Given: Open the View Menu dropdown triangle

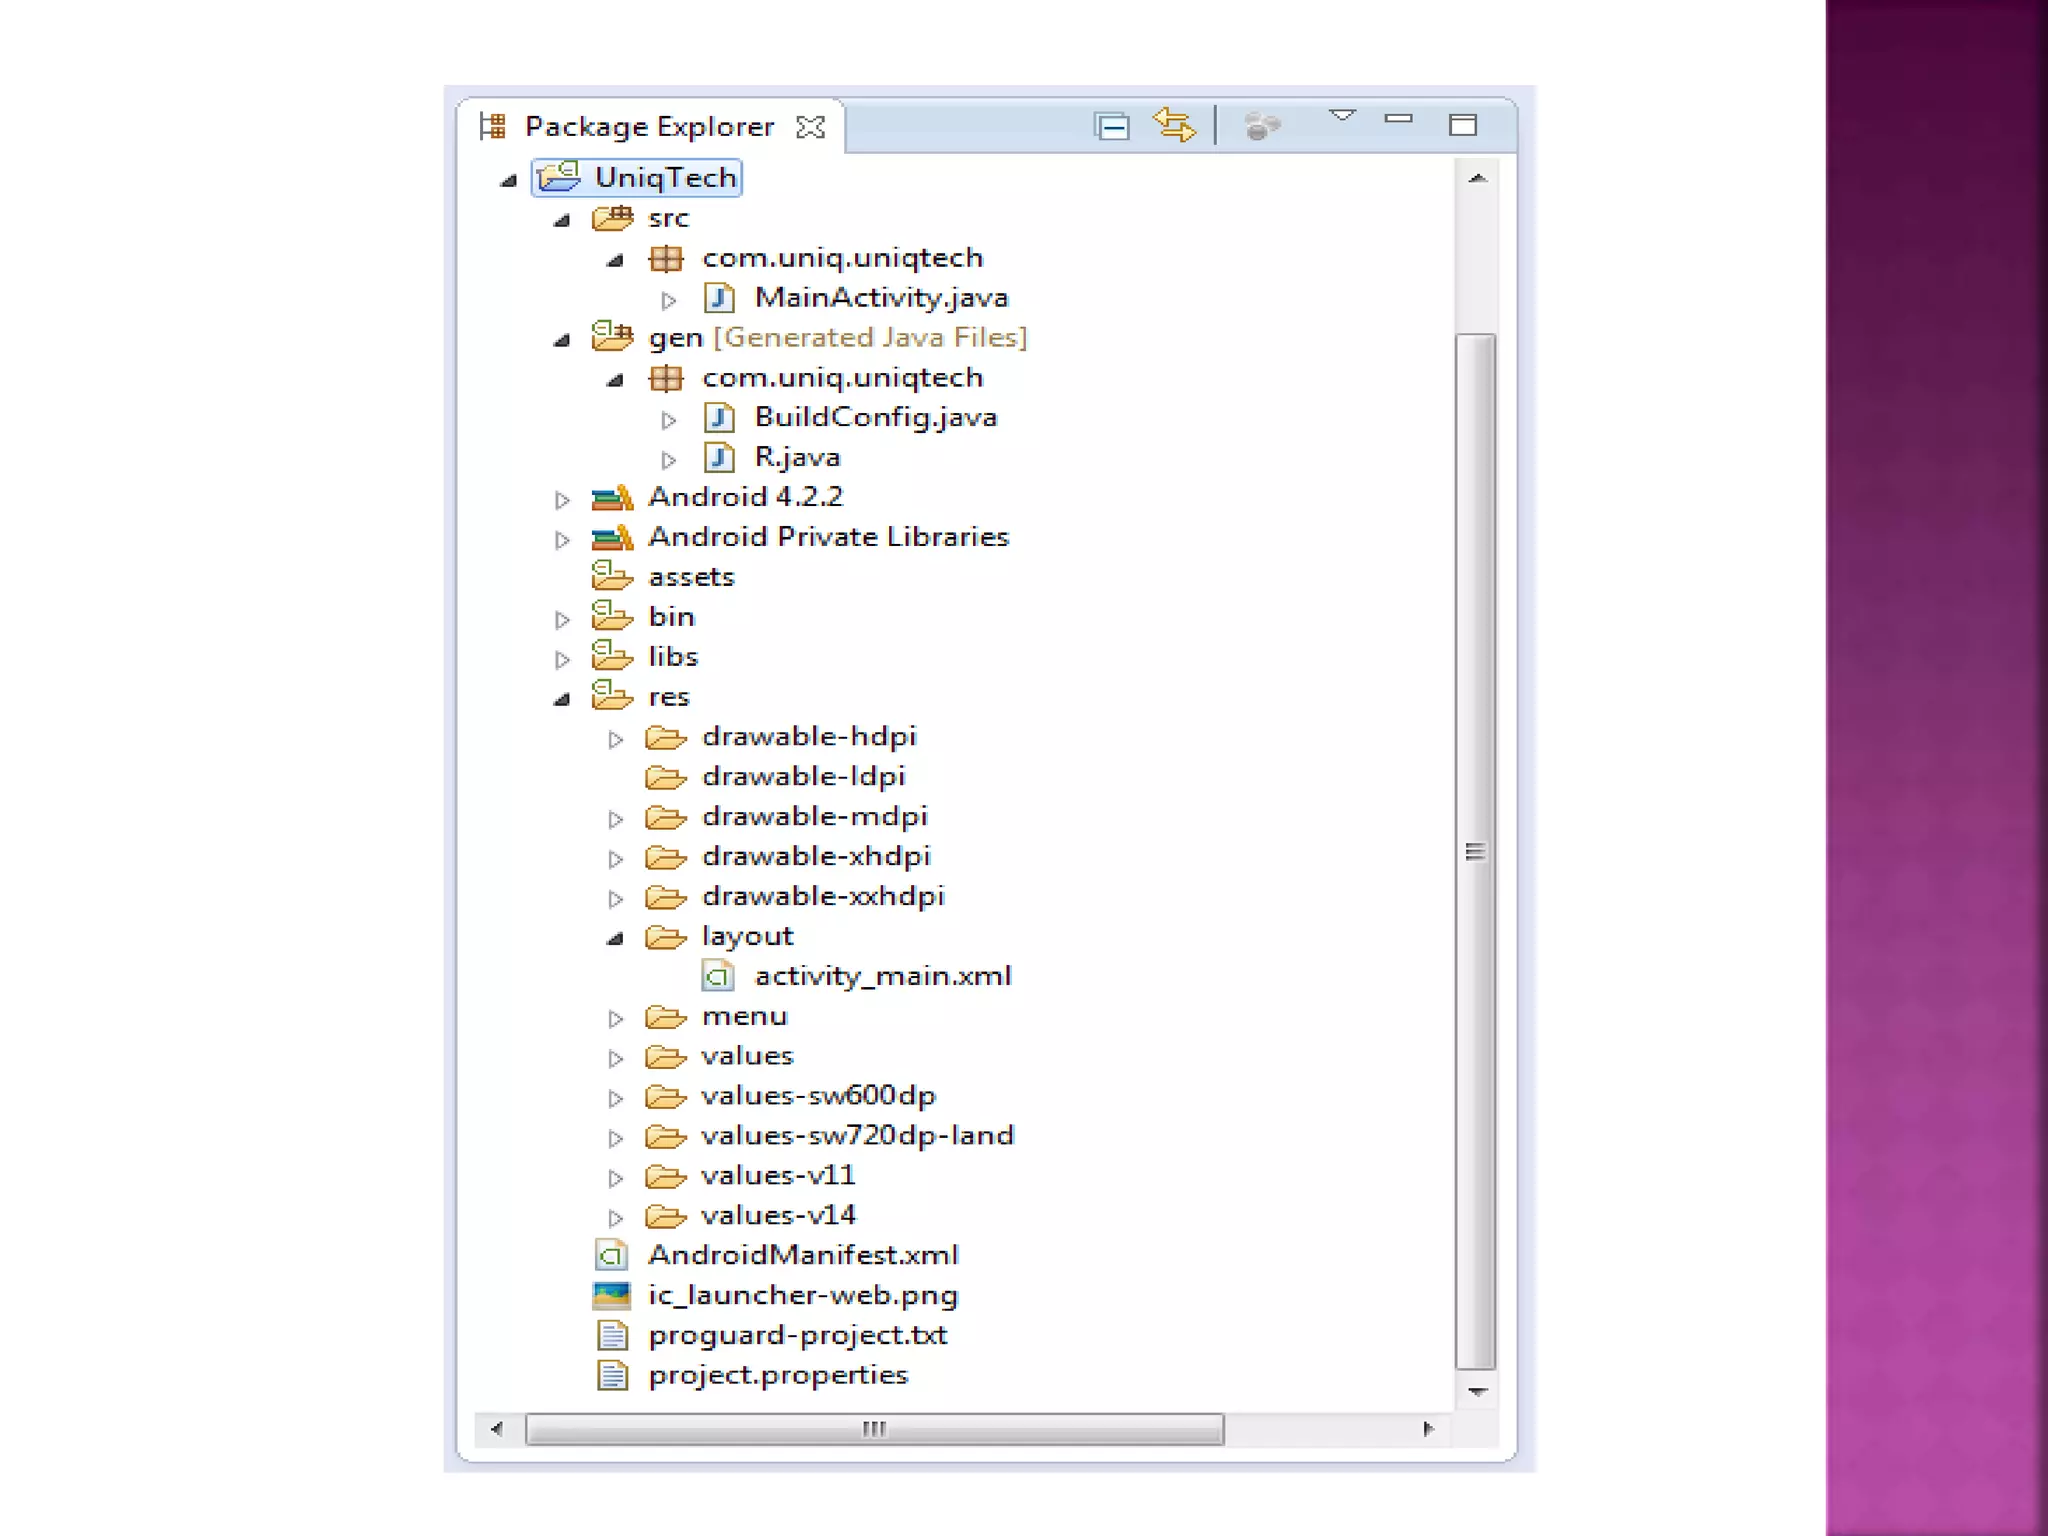Looking at the screenshot, I should (x=1342, y=116).
